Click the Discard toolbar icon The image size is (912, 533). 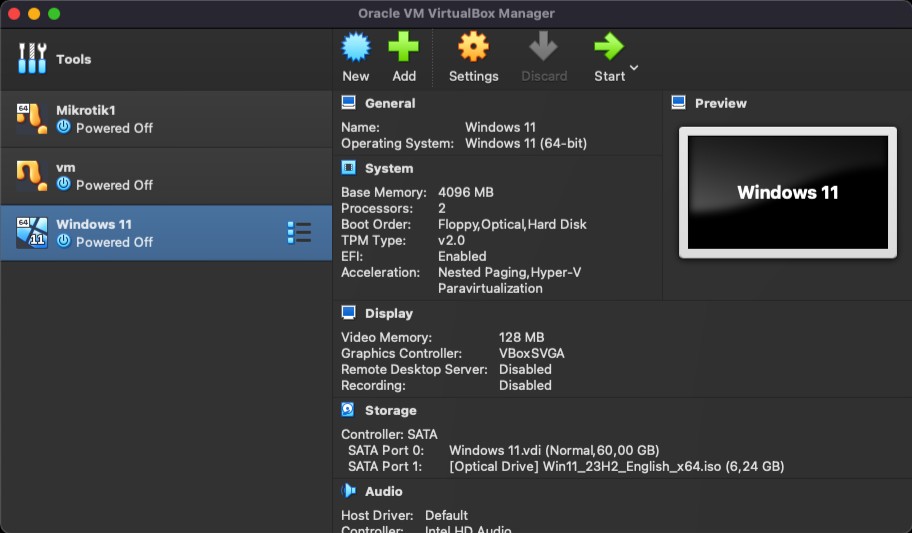point(543,47)
